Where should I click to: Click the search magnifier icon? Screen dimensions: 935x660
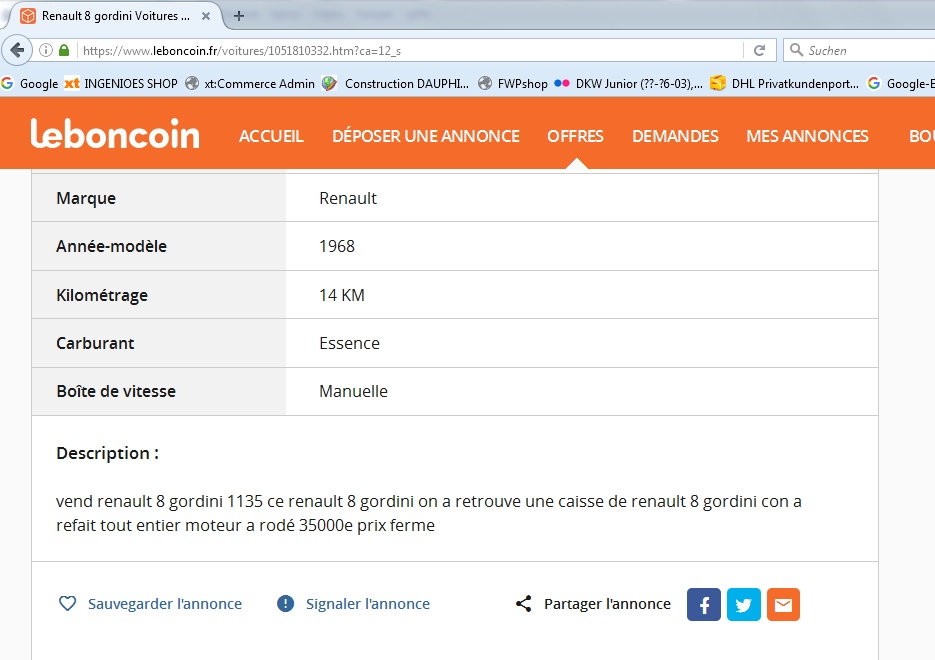point(796,50)
